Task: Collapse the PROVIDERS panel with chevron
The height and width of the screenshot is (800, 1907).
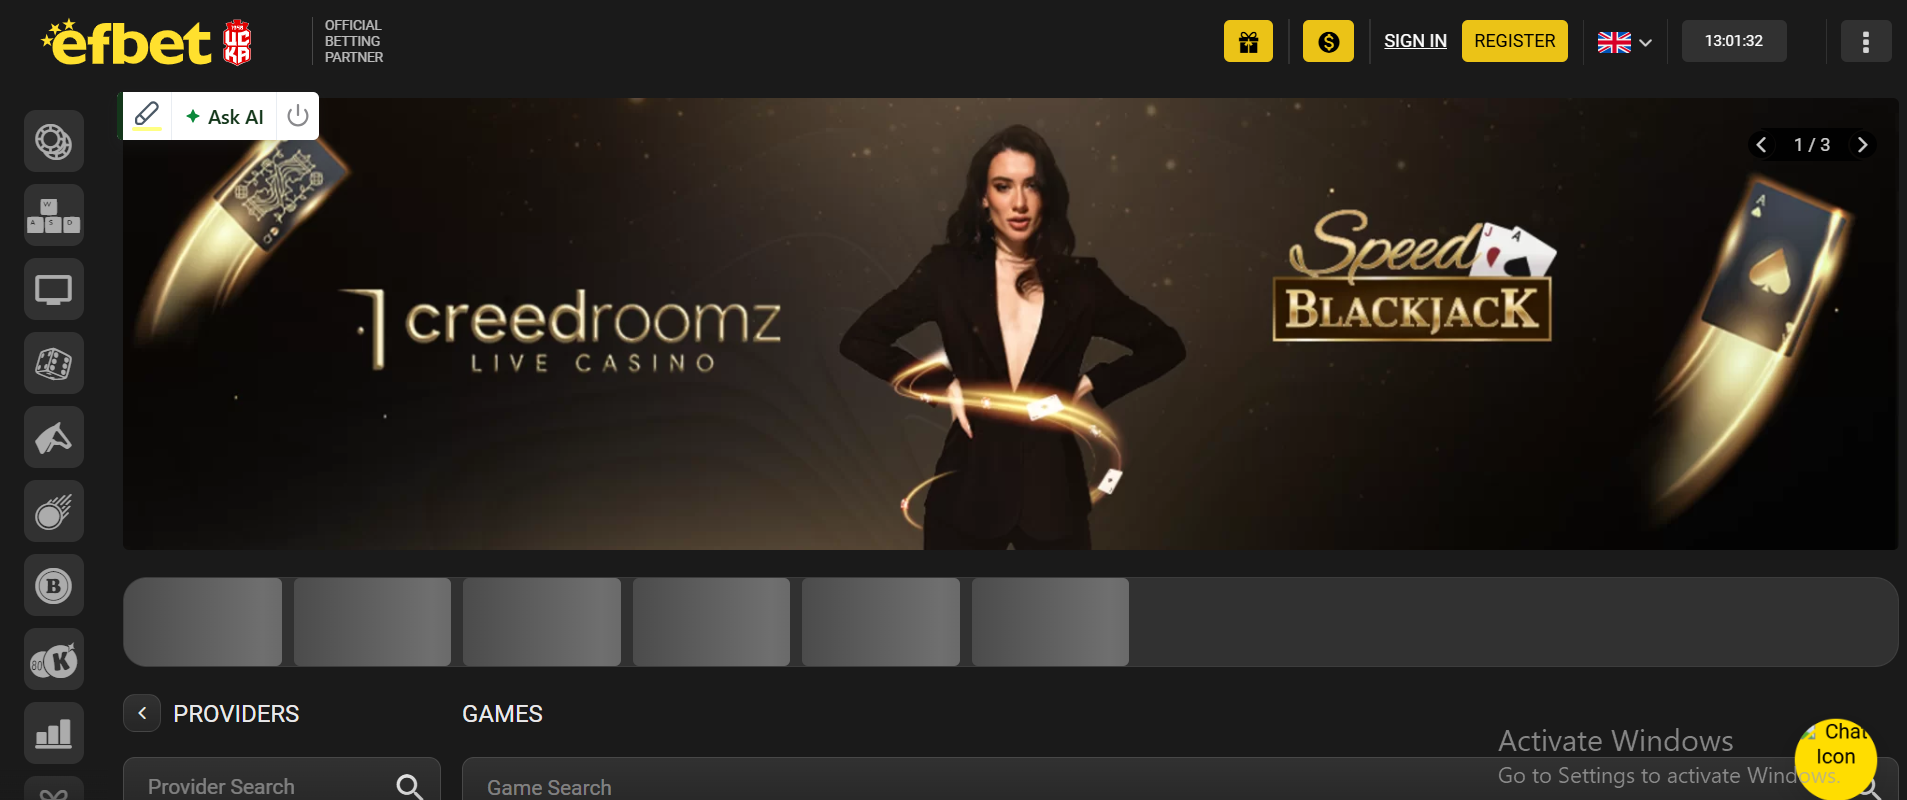Action: [142, 713]
